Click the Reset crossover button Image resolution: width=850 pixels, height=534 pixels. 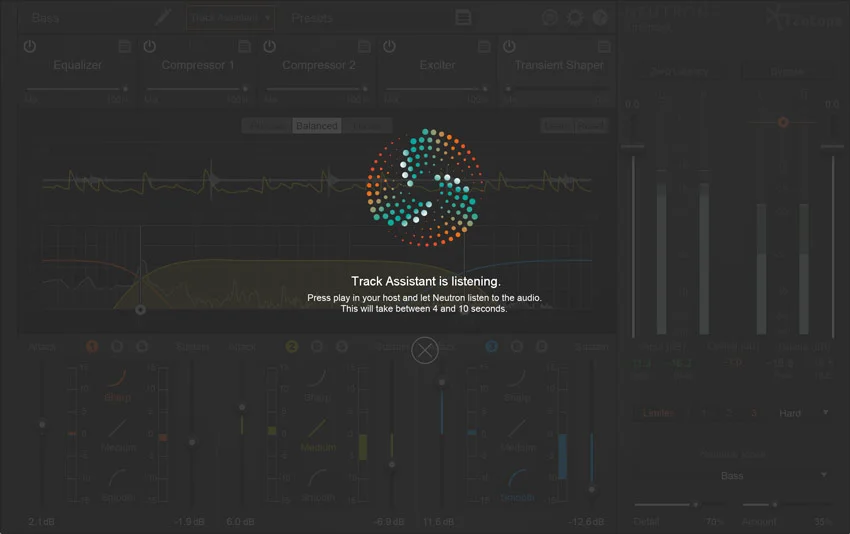coord(590,126)
